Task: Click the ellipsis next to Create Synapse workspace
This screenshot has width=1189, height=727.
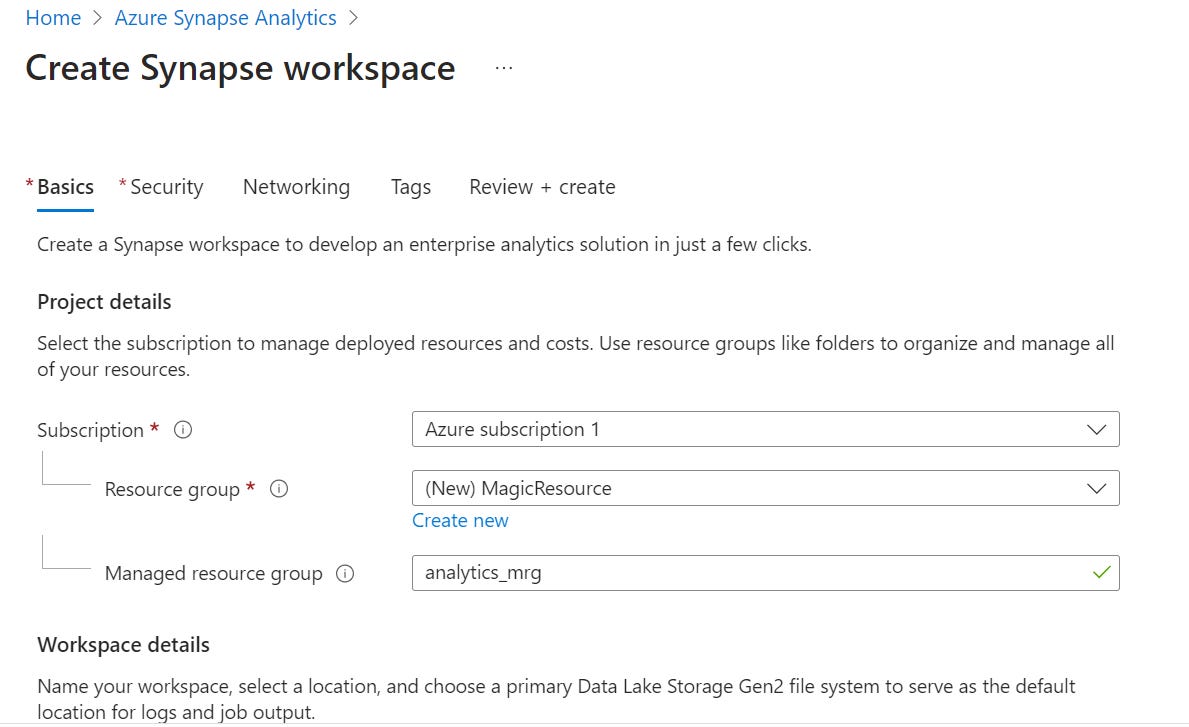Action: [503, 65]
